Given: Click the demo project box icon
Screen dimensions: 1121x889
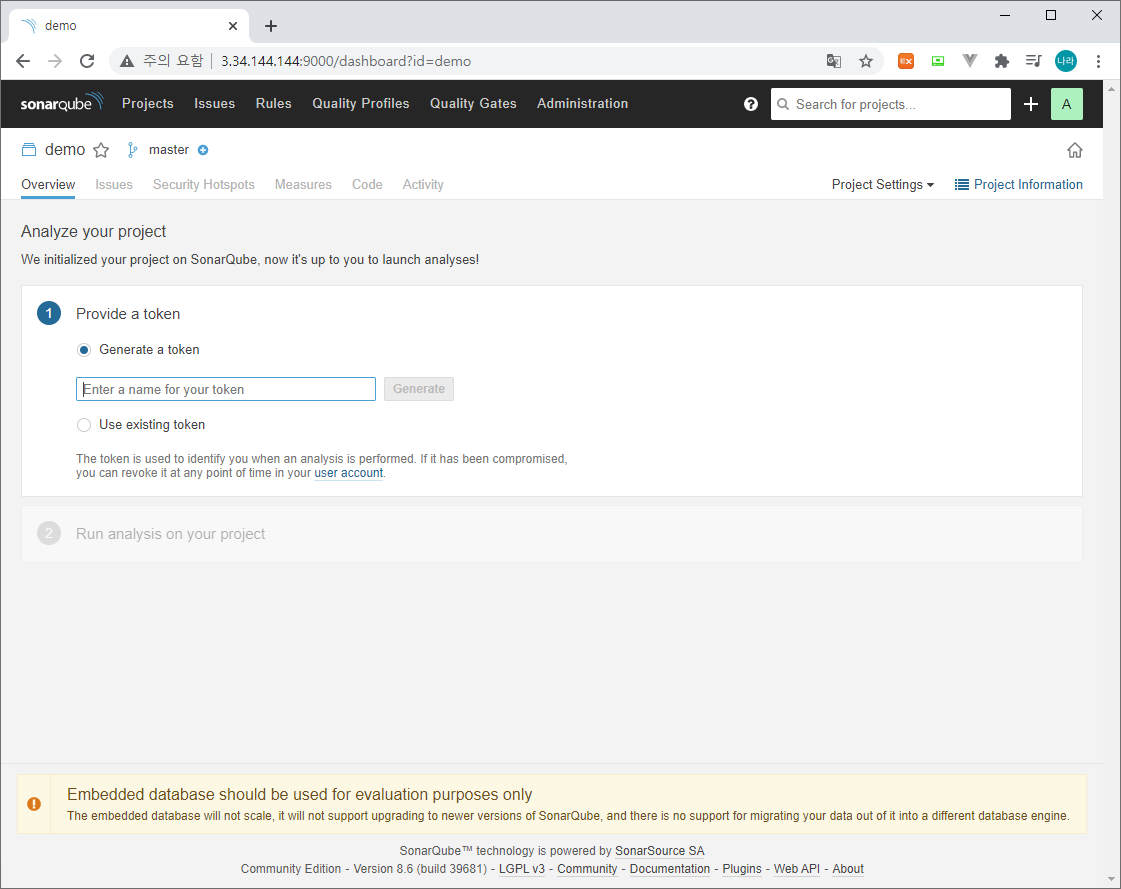Looking at the screenshot, I should pyautogui.click(x=29, y=149).
